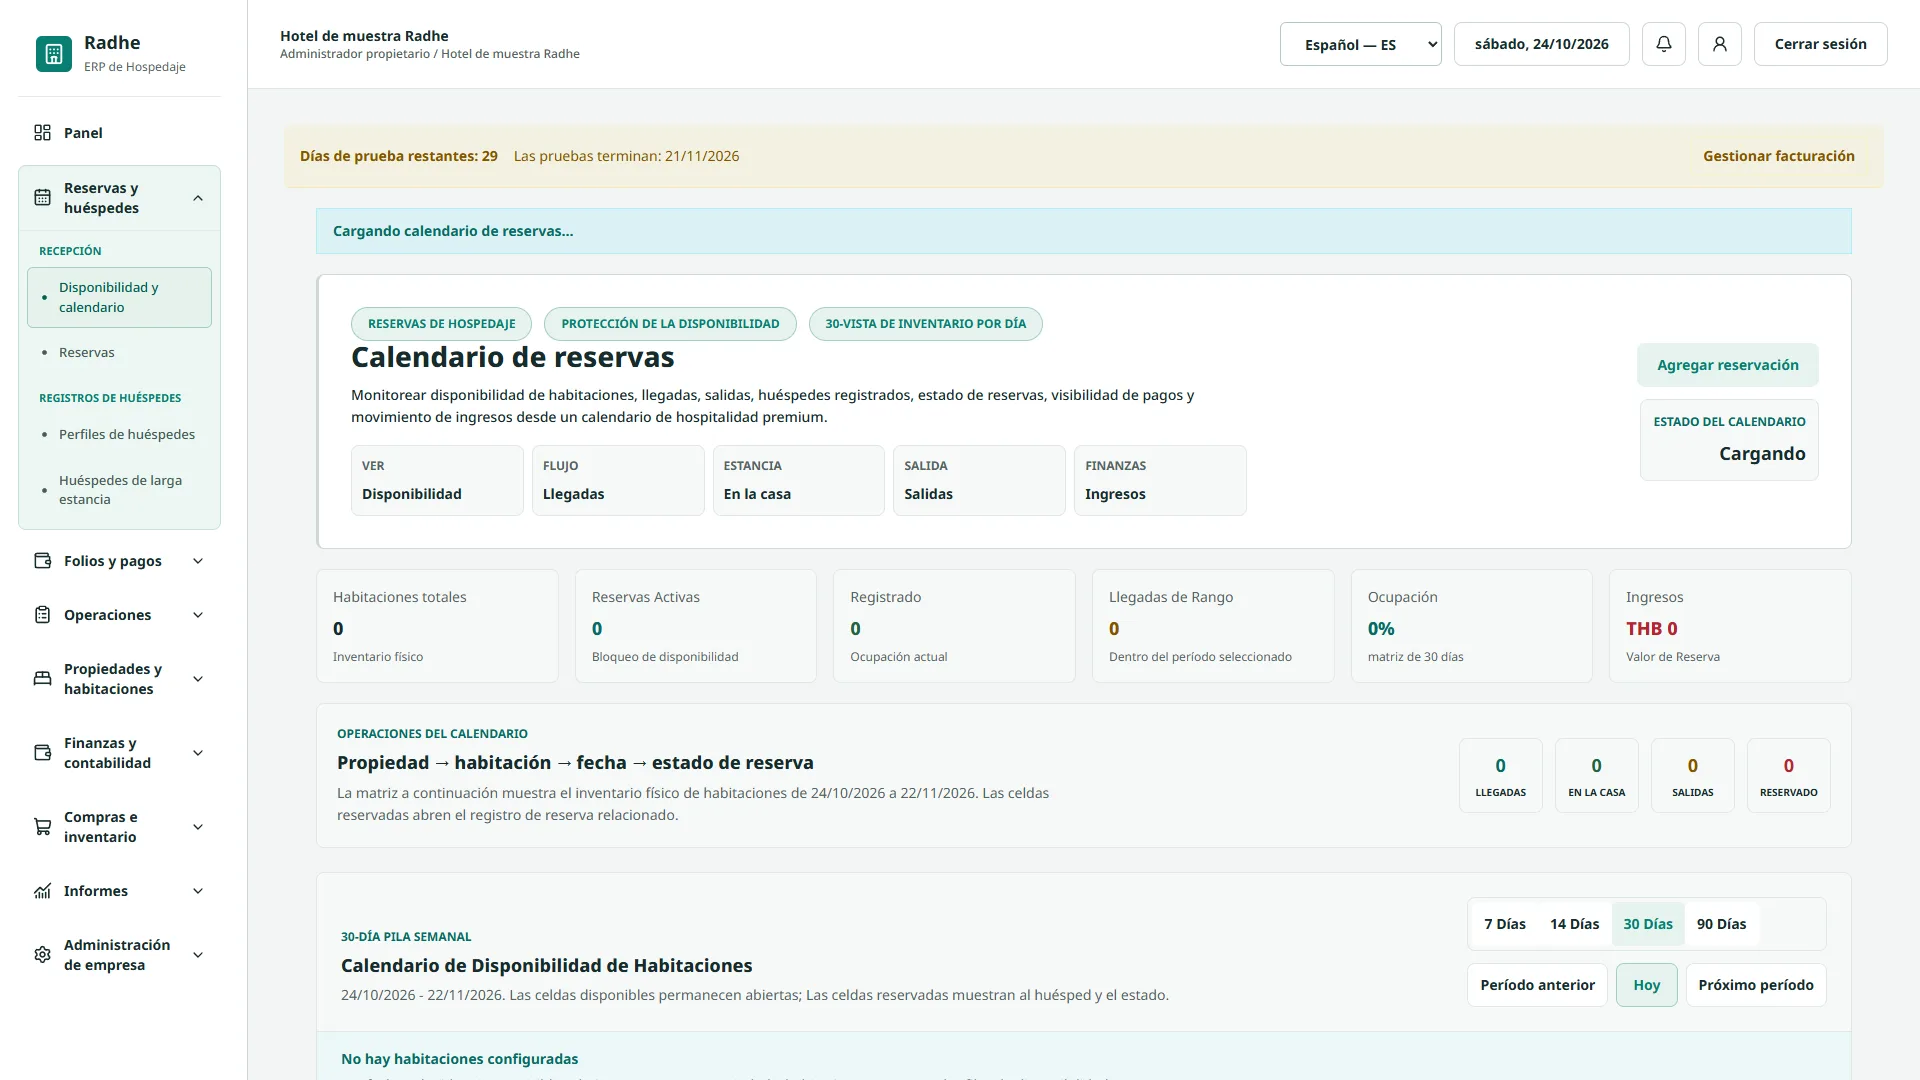This screenshot has width=1920, height=1080.
Task: Open the Español — ES language dropdown
Action: [1361, 44]
